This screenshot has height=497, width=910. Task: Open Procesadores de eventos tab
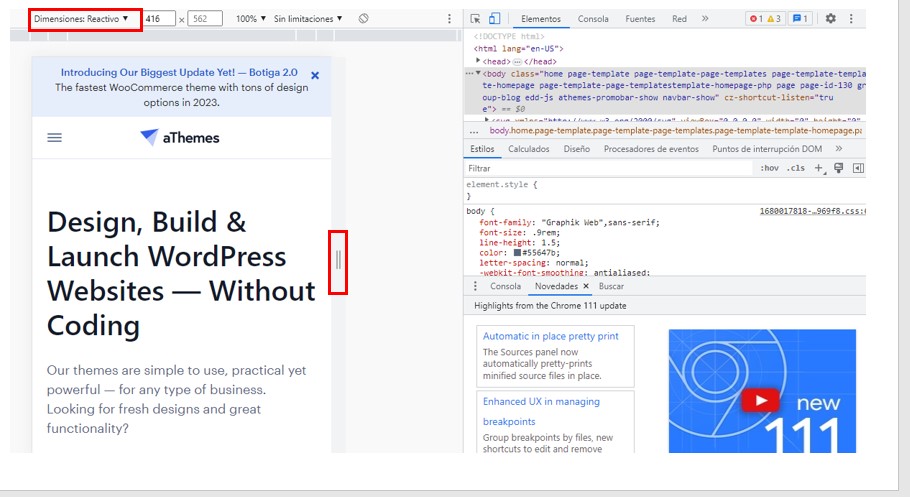[x=651, y=149]
